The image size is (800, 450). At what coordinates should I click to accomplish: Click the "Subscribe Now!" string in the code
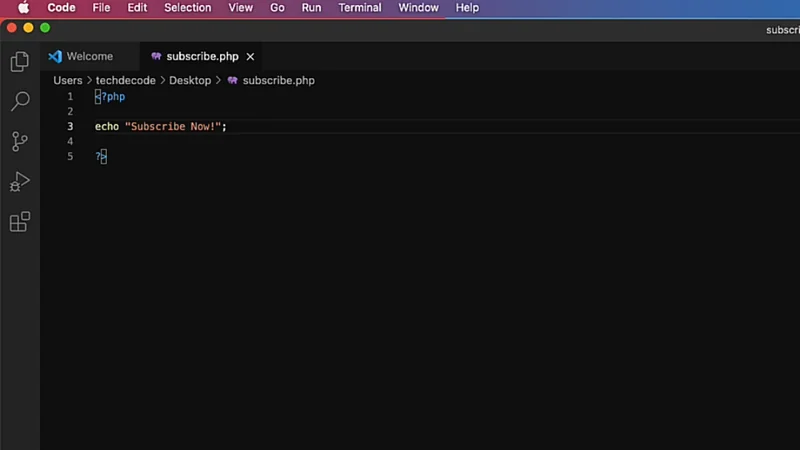coord(172,127)
